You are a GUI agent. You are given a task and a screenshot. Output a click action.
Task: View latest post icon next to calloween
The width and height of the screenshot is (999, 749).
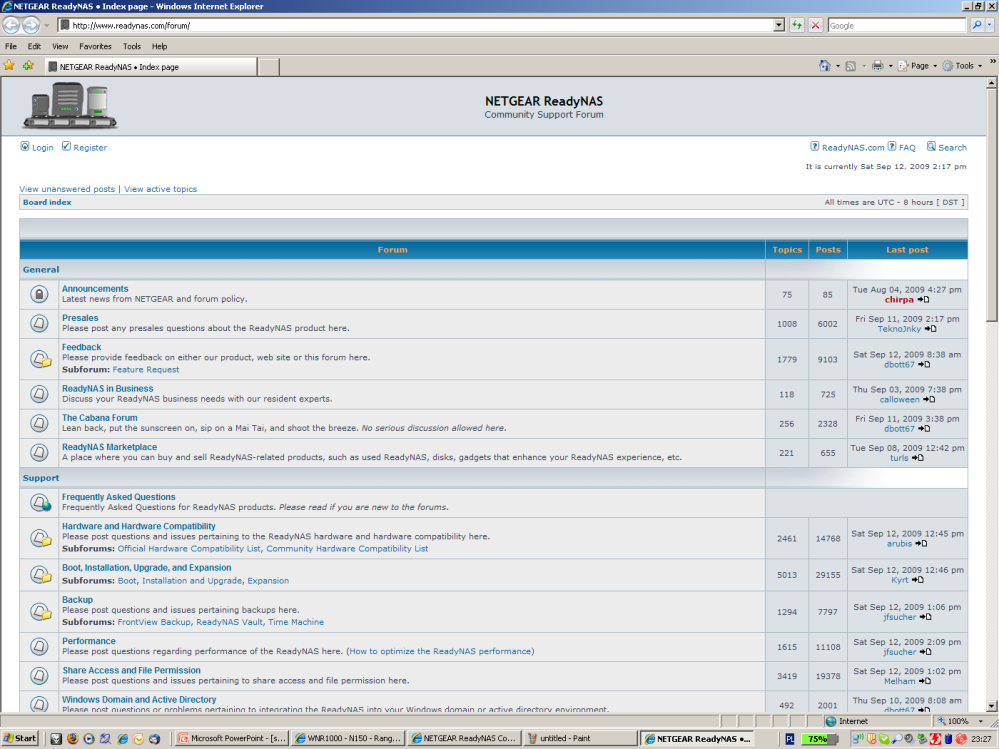[929, 399]
